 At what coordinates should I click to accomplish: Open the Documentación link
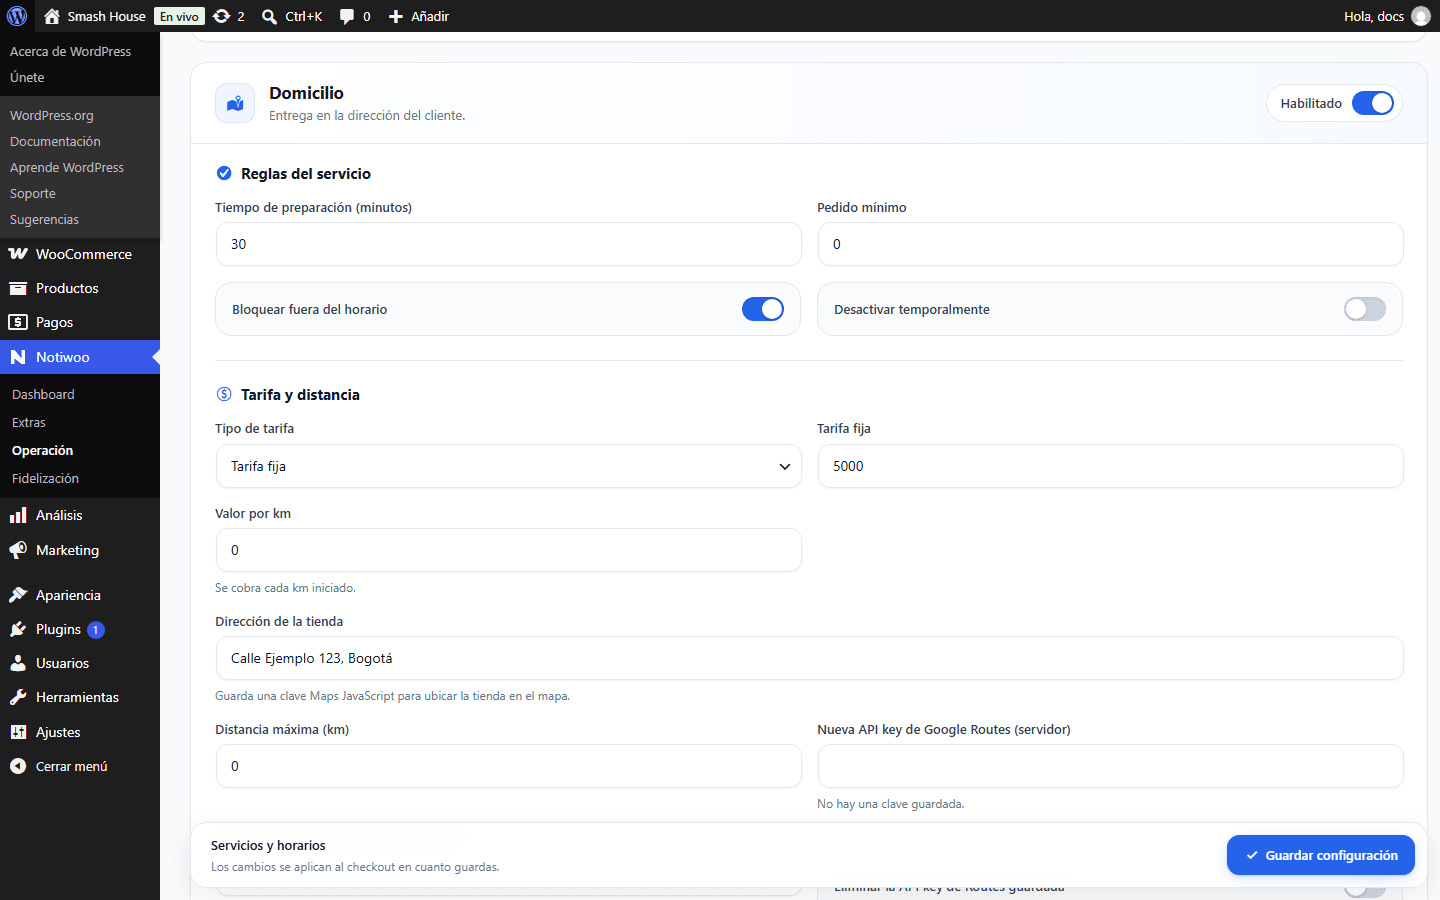(x=55, y=141)
